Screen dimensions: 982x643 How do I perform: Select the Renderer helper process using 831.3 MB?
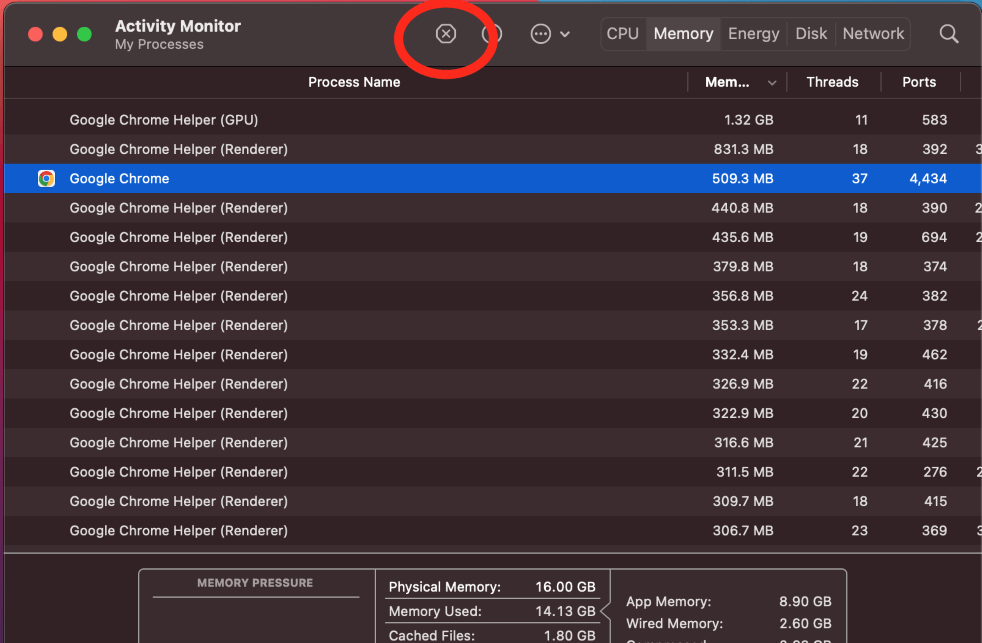(x=178, y=149)
